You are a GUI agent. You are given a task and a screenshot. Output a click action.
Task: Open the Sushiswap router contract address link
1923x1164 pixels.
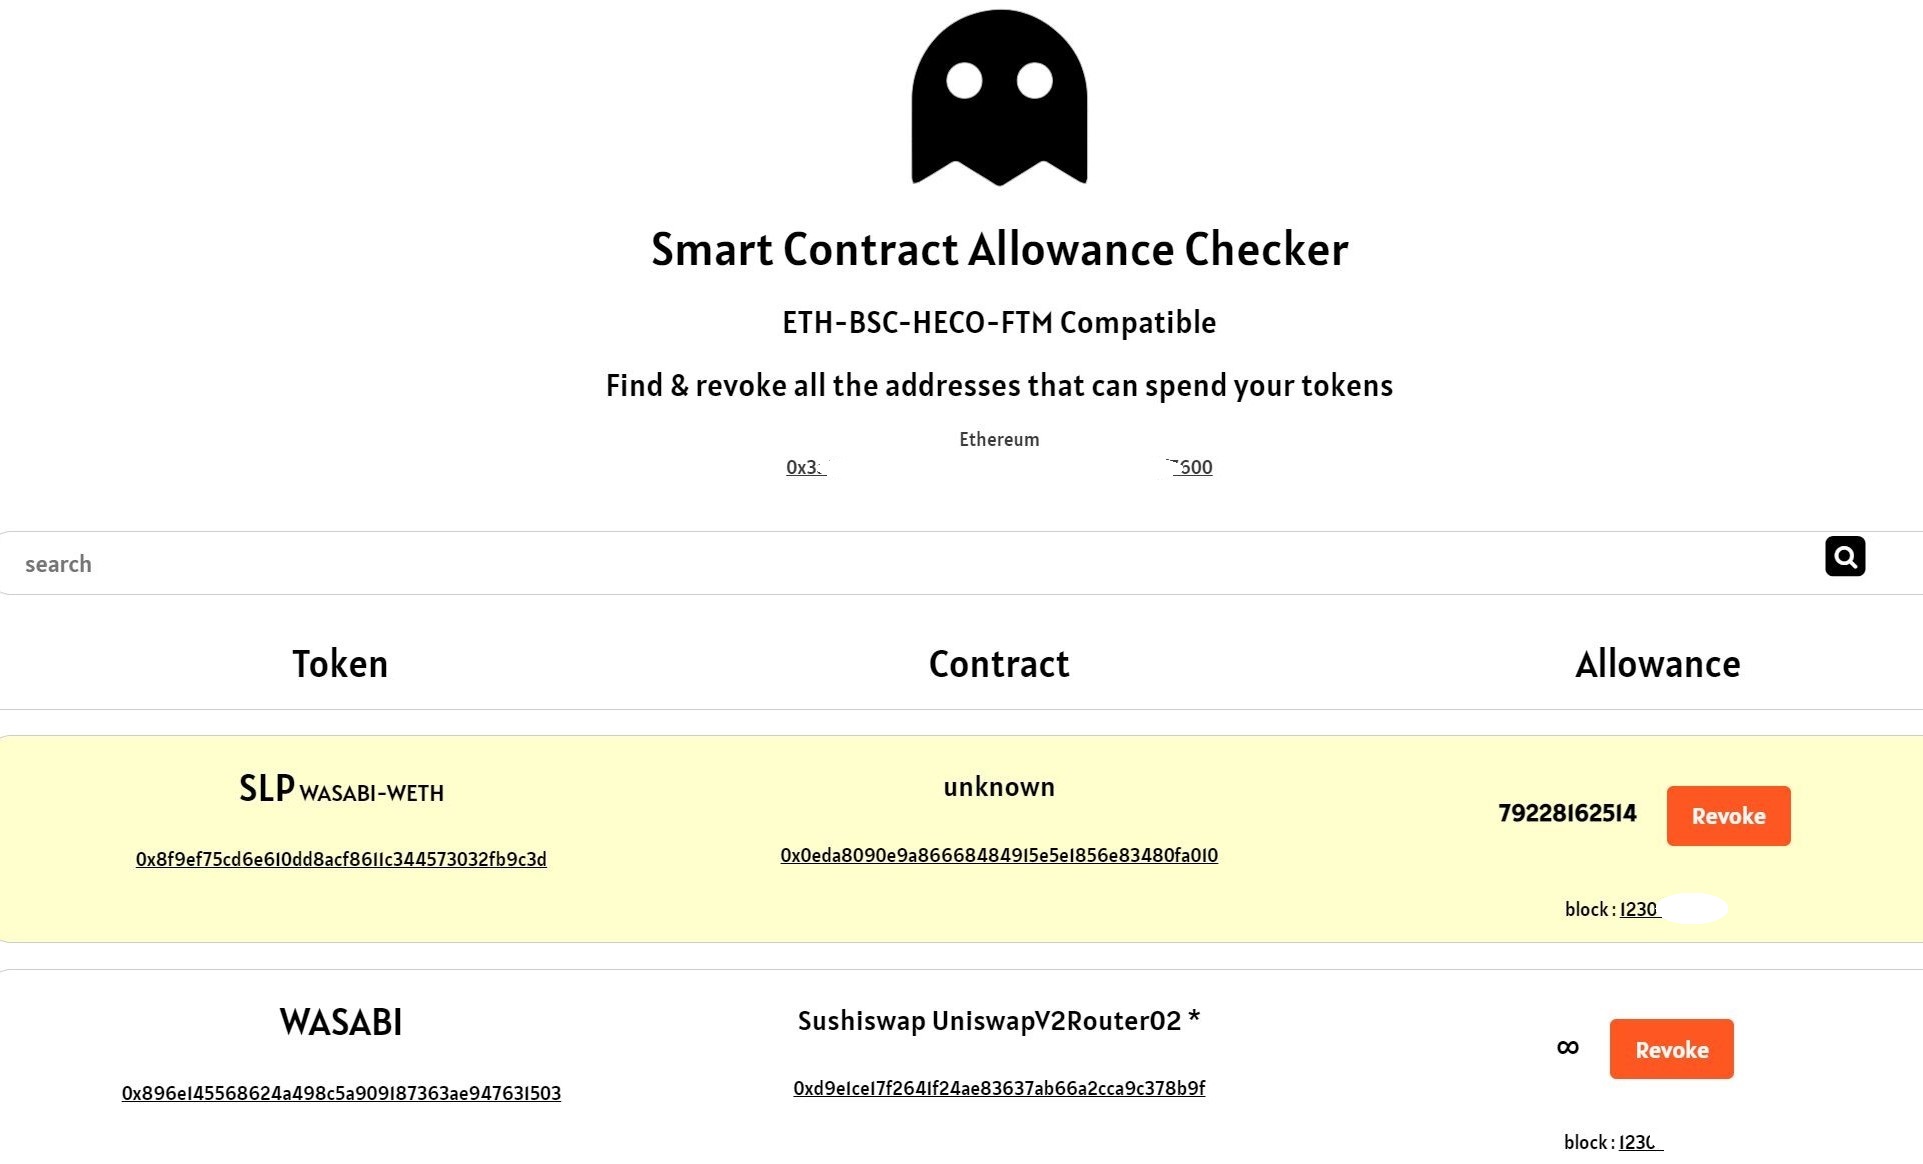[999, 1088]
